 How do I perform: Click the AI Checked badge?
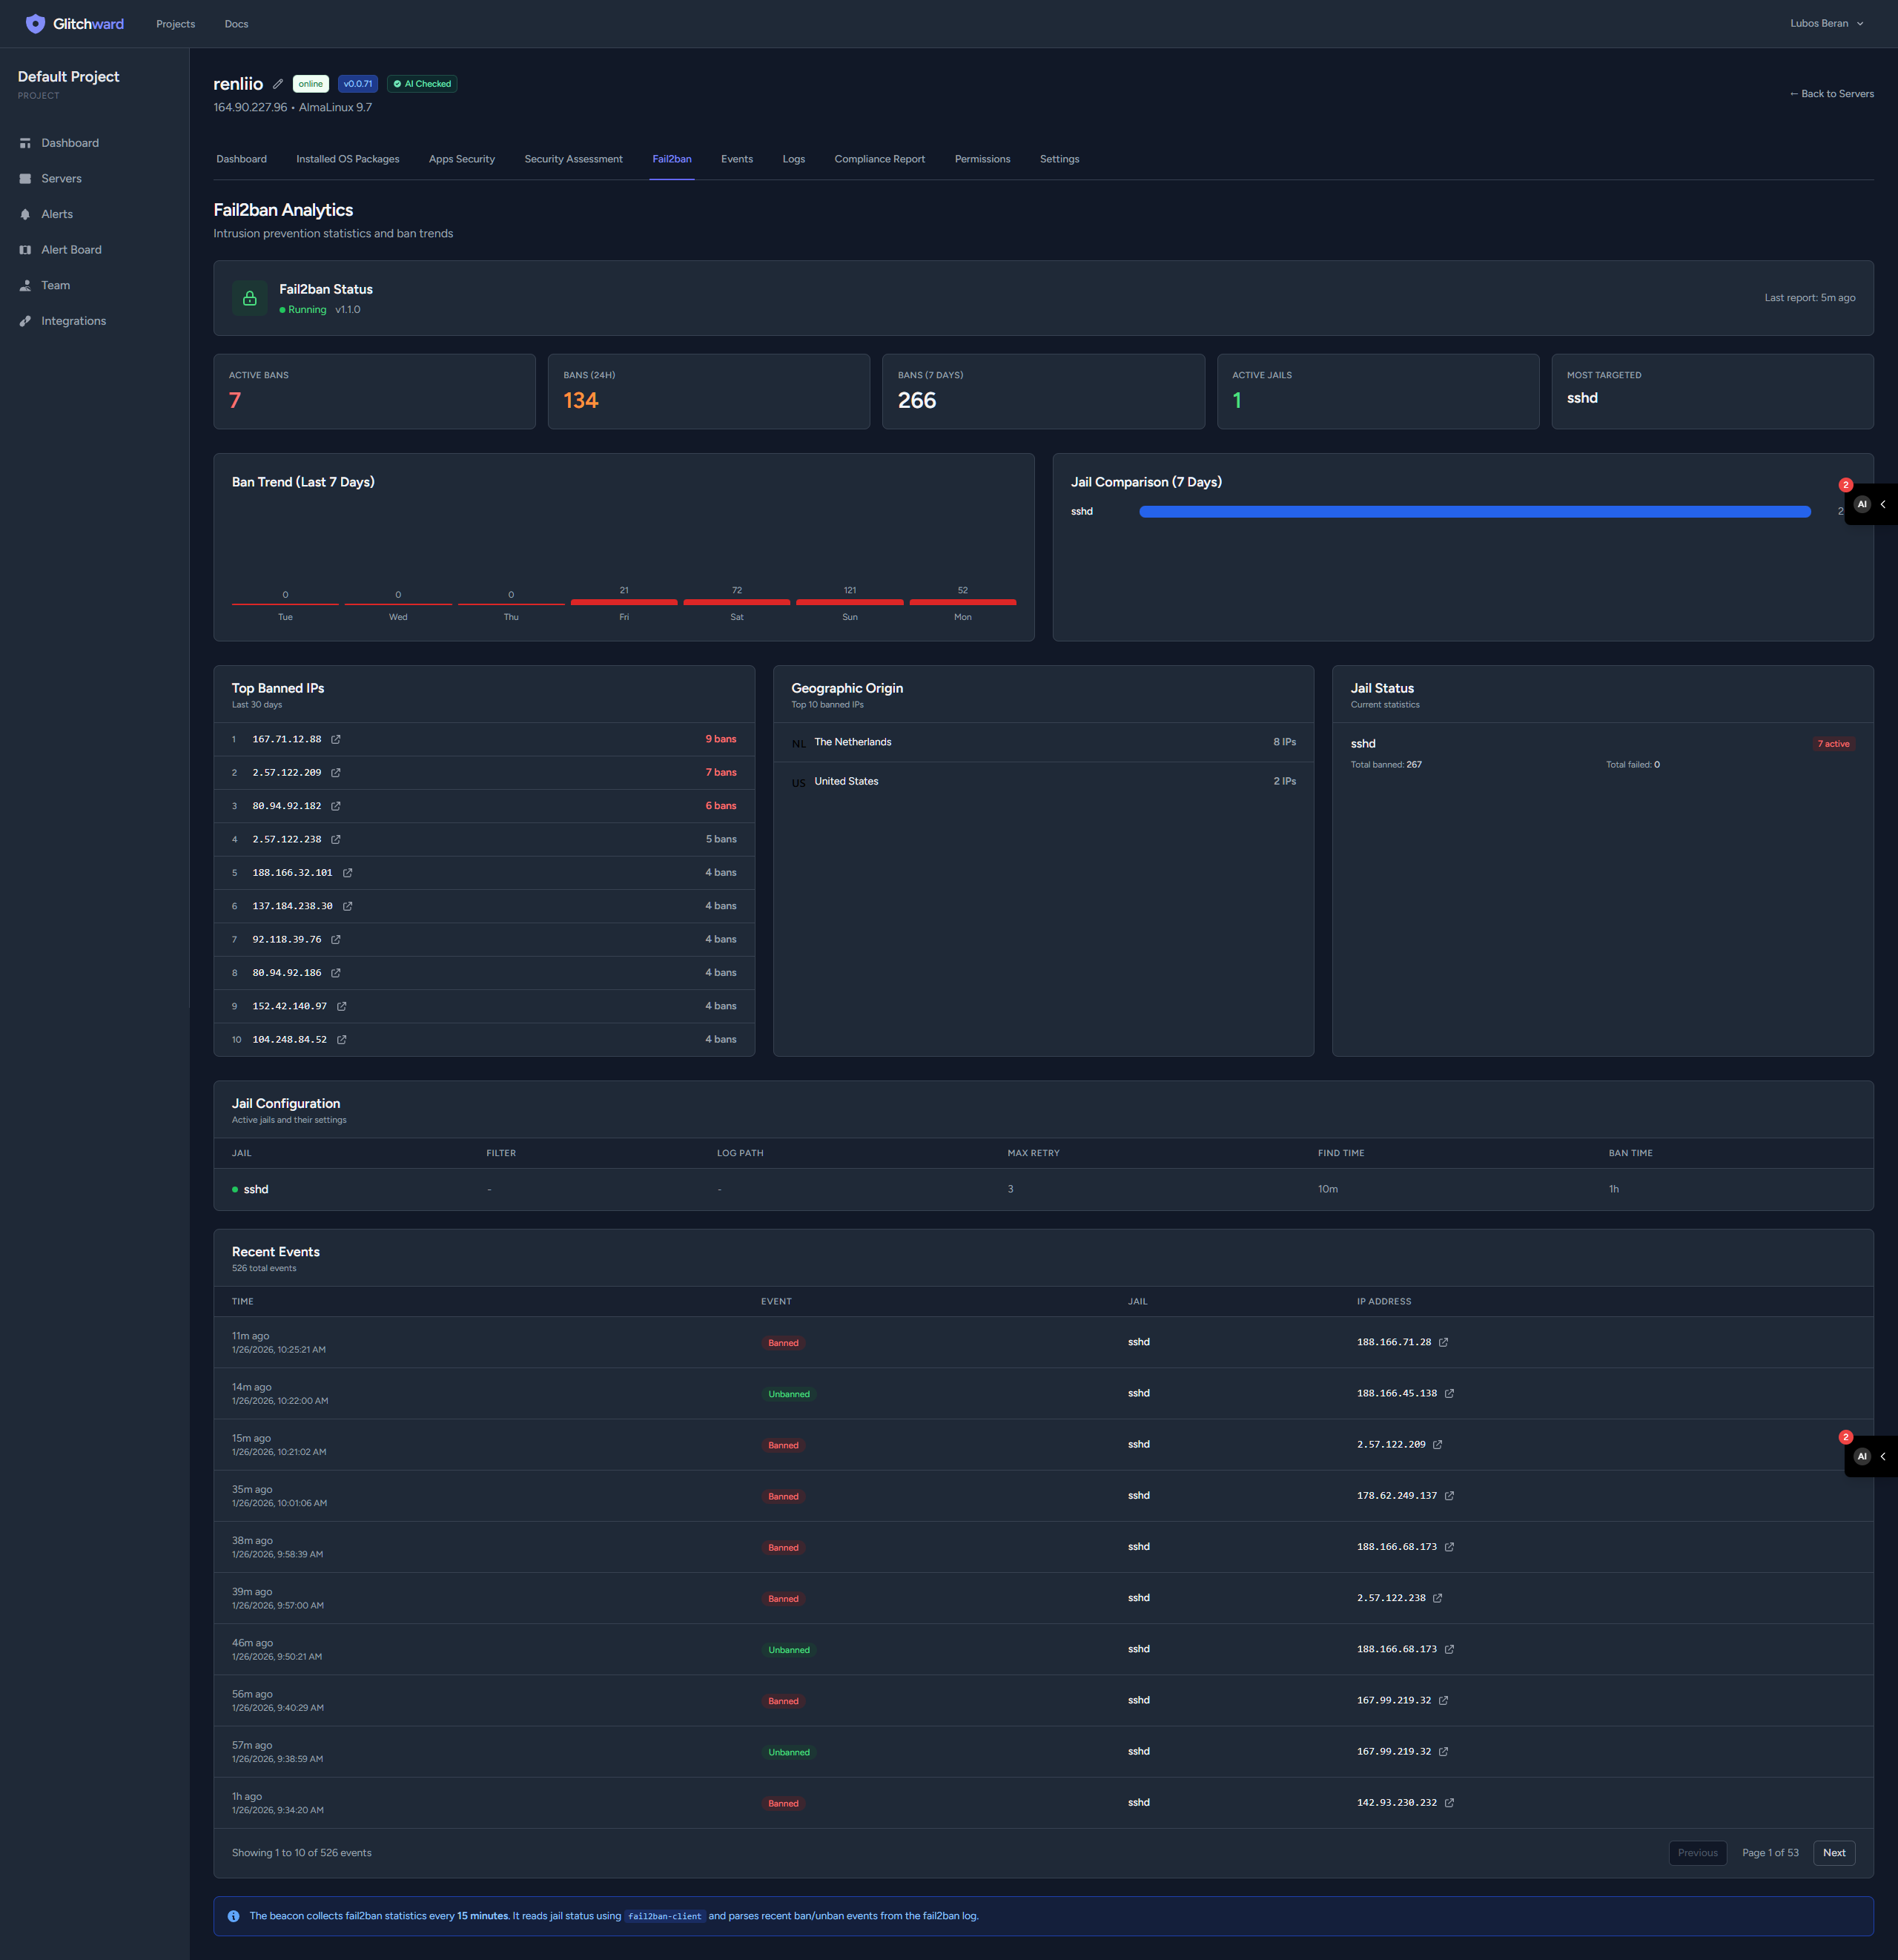pyautogui.click(x=422, y=84)
